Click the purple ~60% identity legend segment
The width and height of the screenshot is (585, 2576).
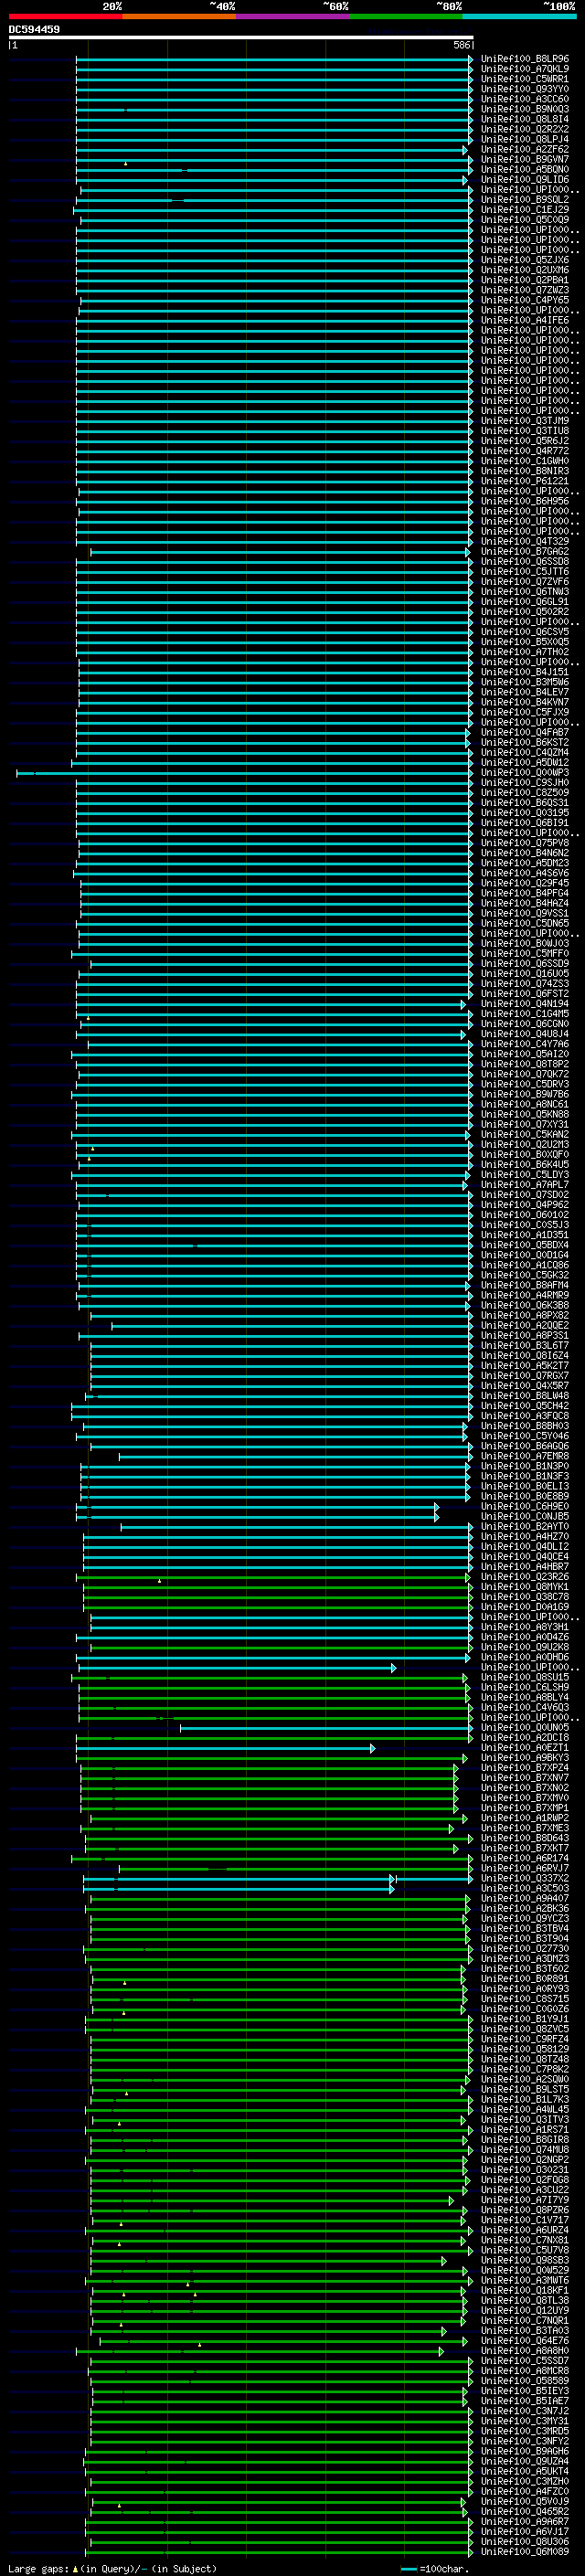coord(292,16)
